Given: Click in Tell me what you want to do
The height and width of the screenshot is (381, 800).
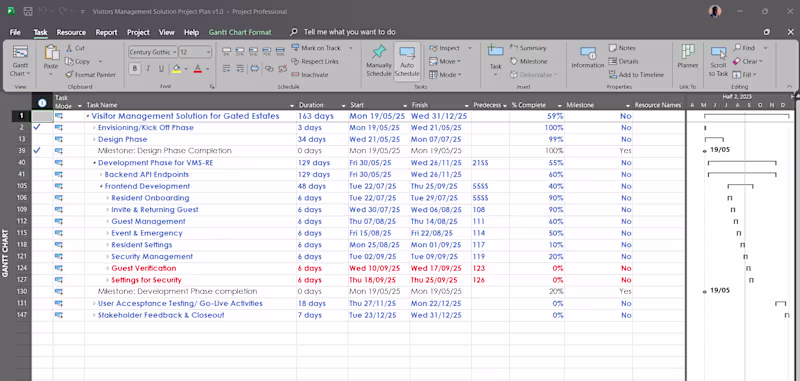Looking at the screenshot, I should tap(349, 32).
